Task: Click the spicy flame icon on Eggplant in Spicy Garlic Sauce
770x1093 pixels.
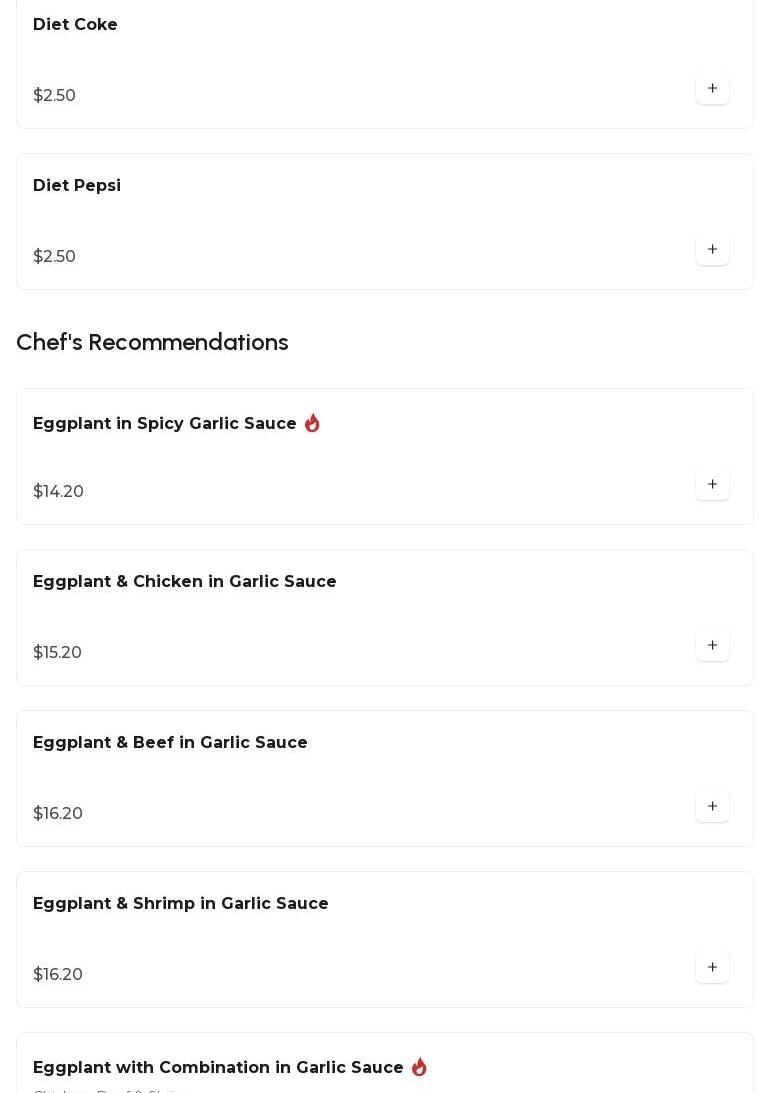Action: [x=312, y=423]
